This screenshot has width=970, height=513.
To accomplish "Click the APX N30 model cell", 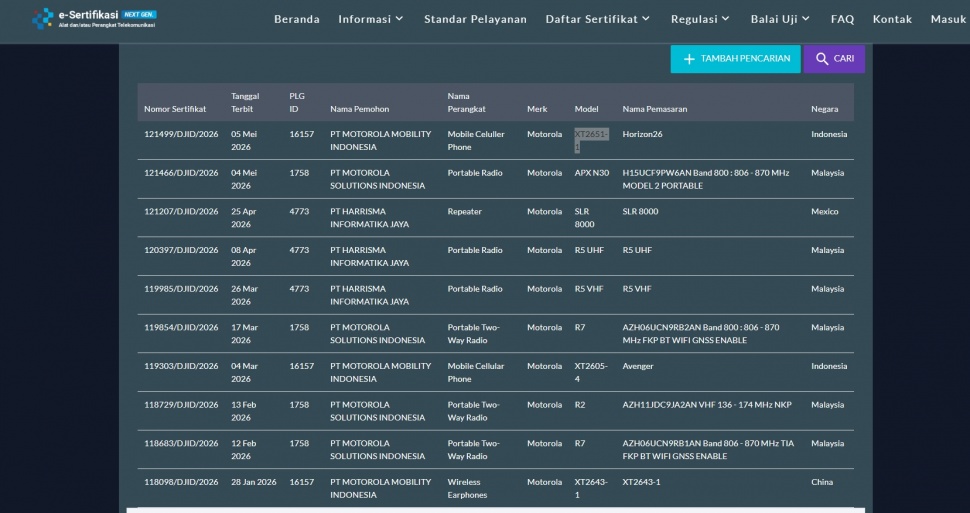I will [x=591, y=173].
